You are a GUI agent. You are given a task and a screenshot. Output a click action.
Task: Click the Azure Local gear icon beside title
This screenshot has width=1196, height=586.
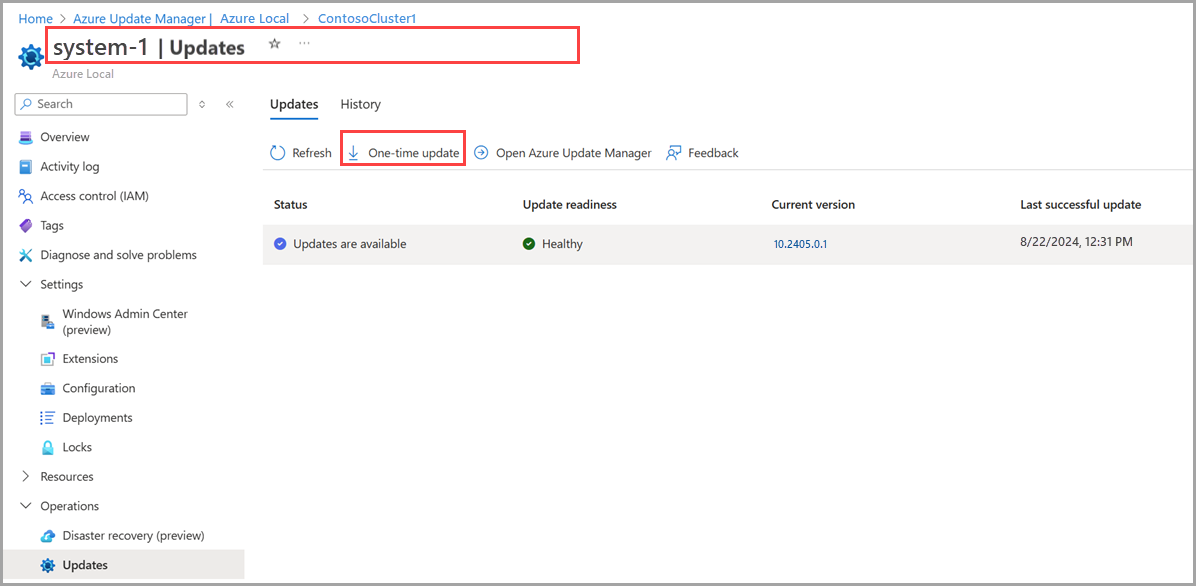[31, 57]
